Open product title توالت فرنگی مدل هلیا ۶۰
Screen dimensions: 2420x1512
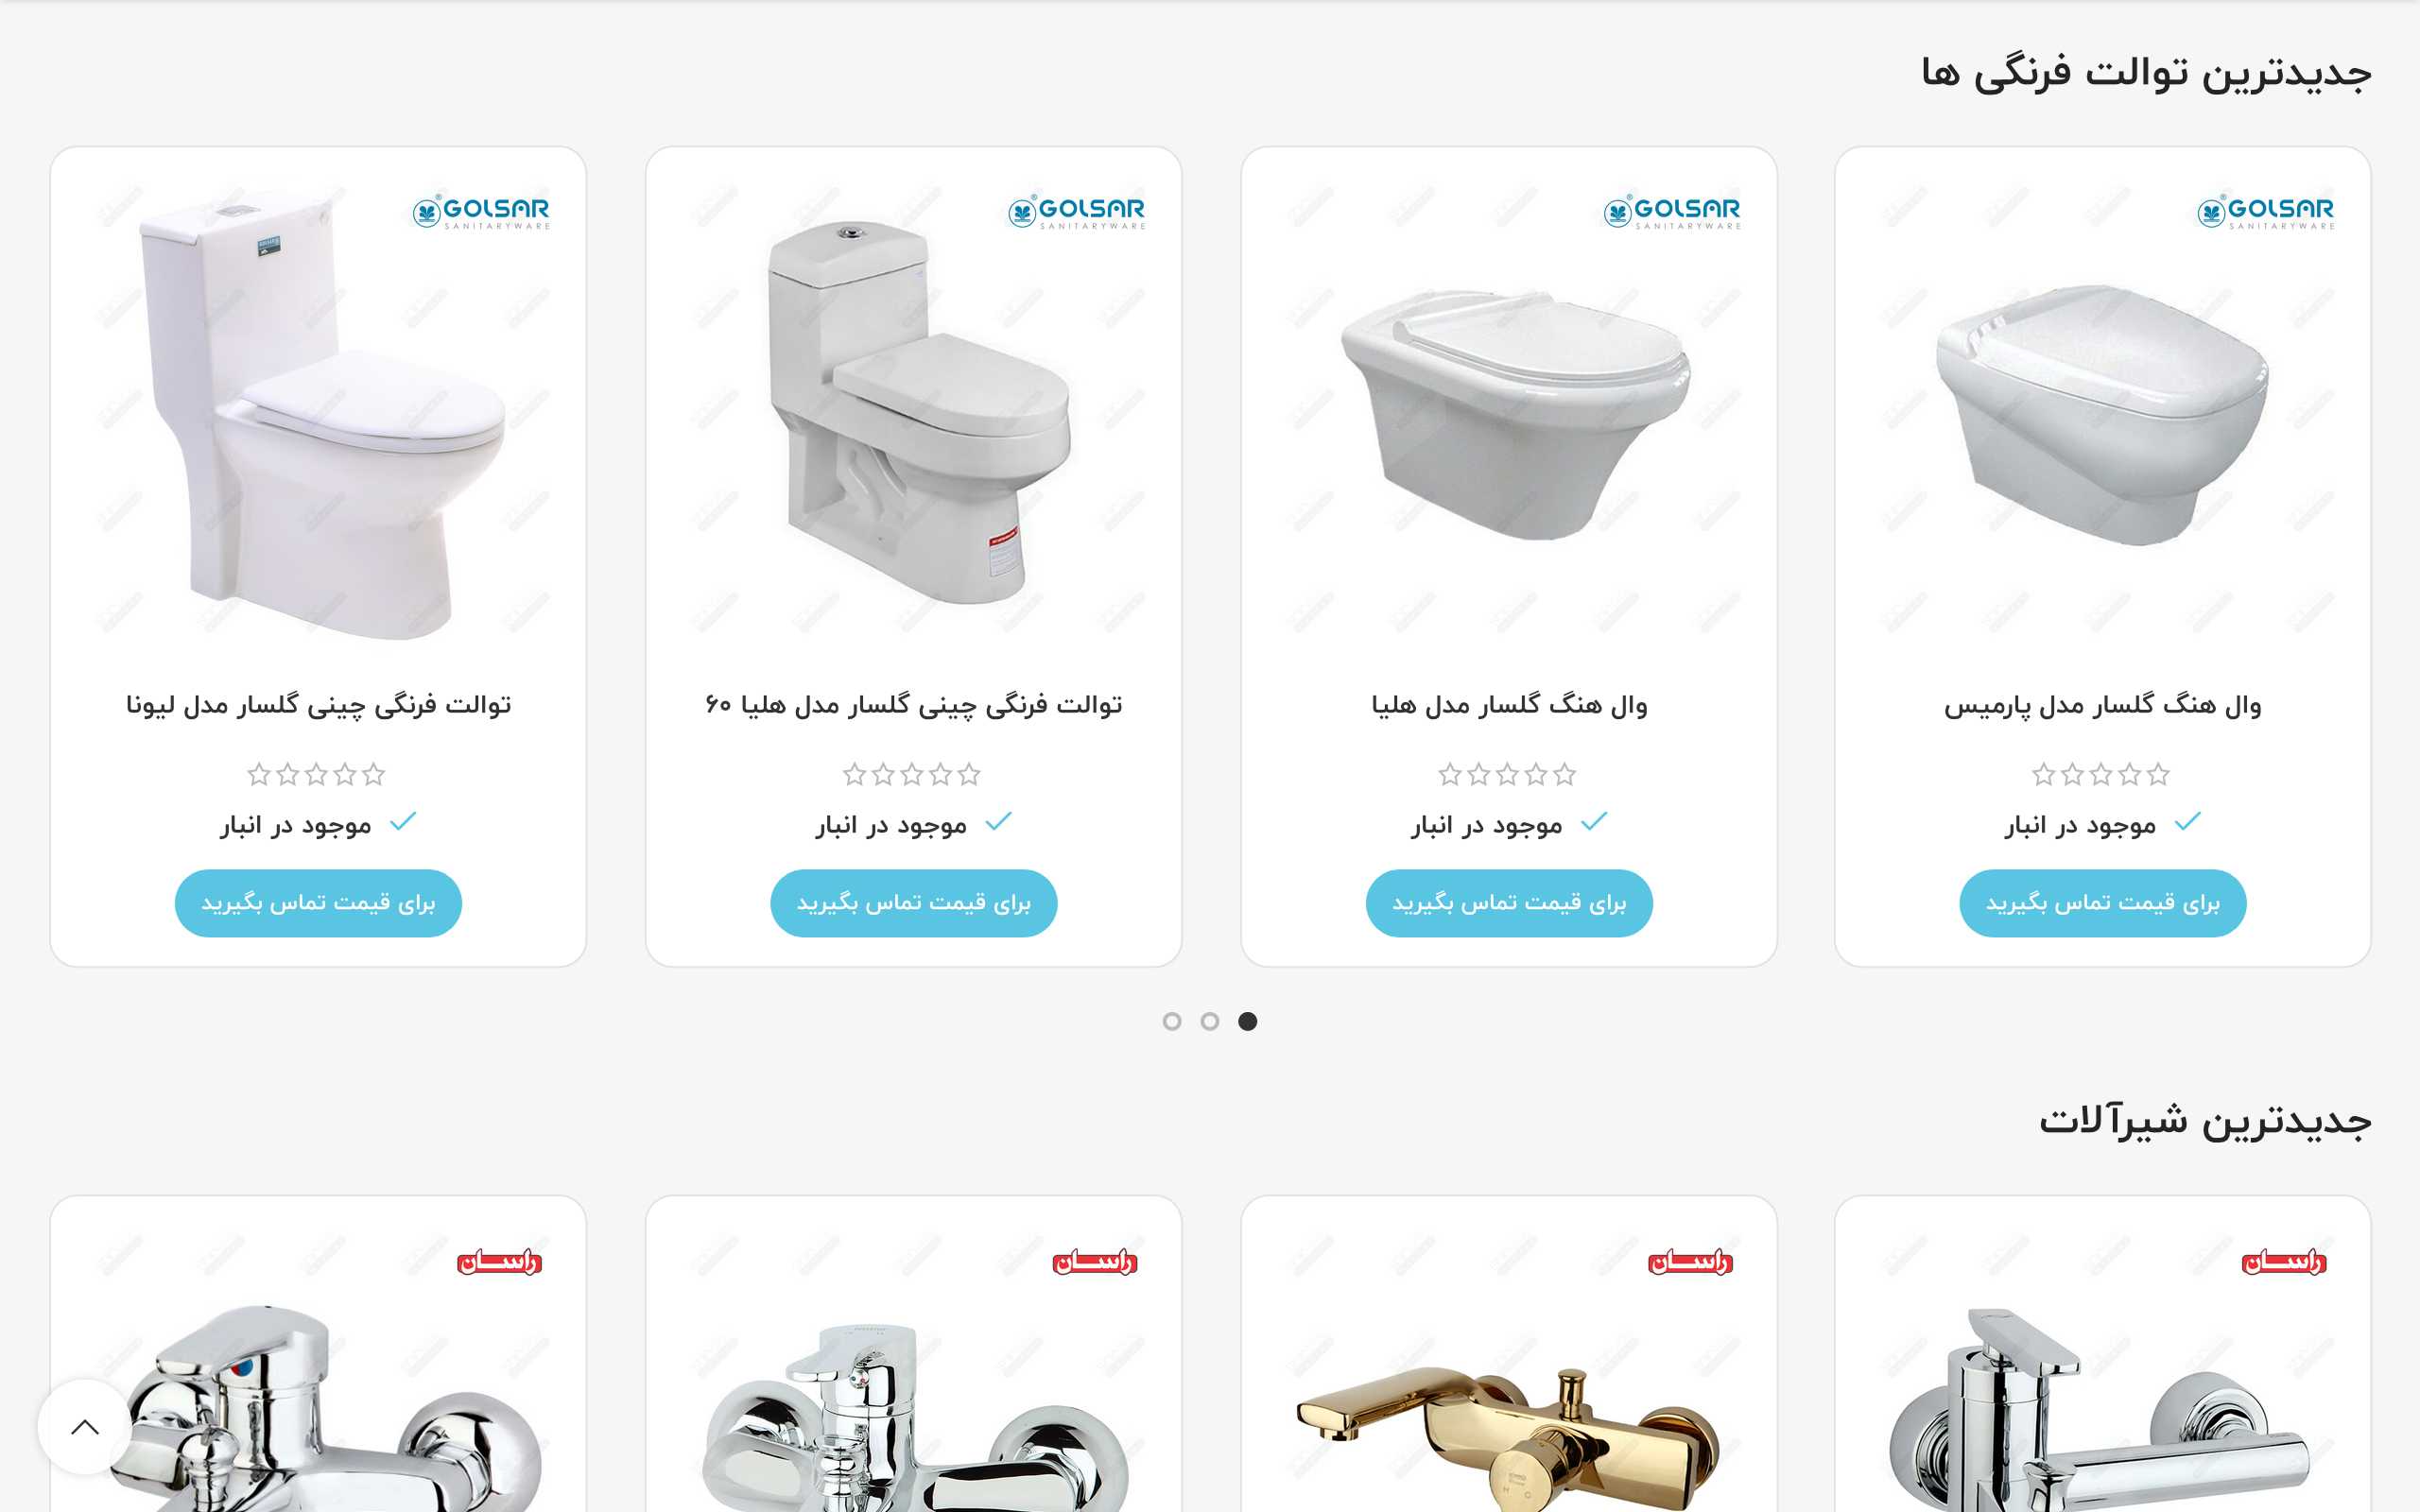[x=914, y=705]
